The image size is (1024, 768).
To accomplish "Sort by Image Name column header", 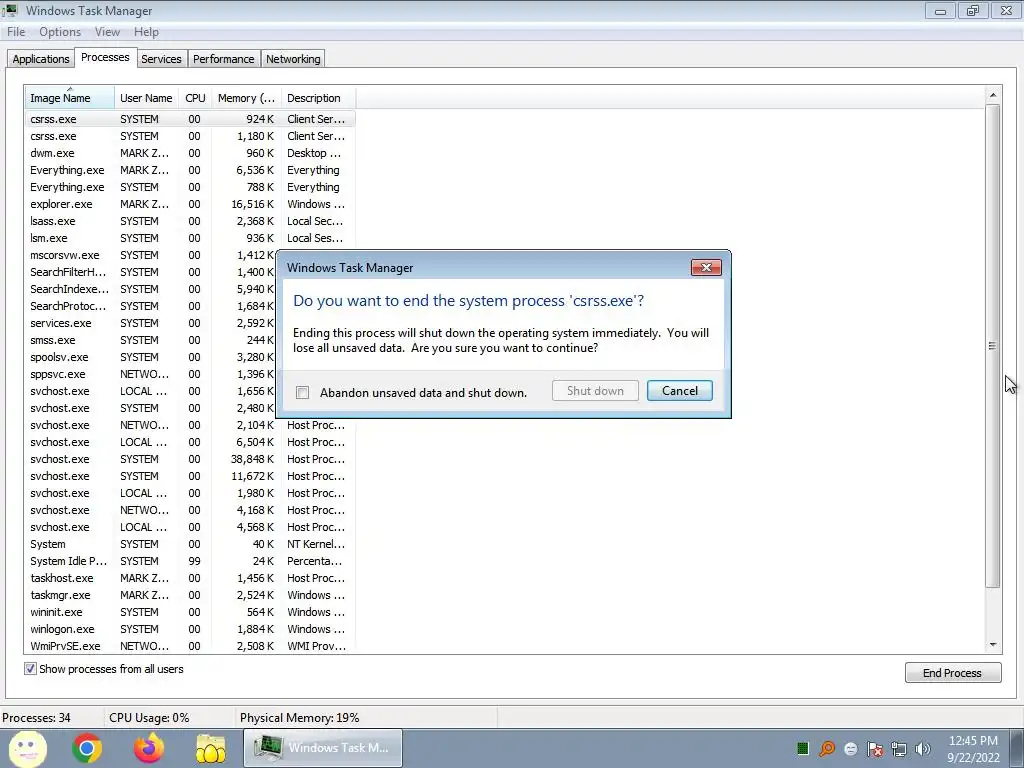I will (70, 98).
